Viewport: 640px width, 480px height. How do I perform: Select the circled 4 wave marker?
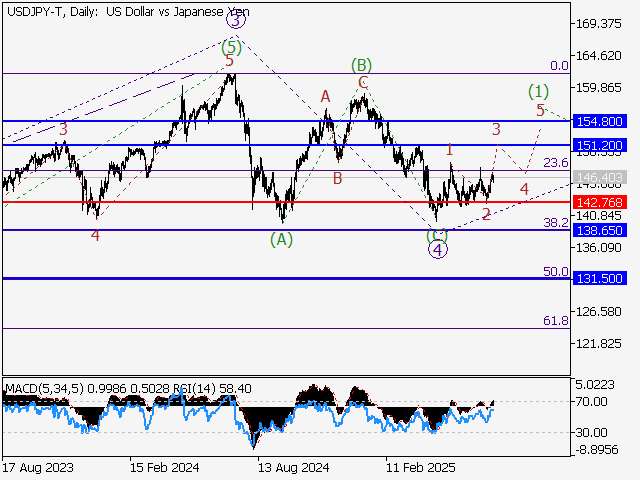437,250
